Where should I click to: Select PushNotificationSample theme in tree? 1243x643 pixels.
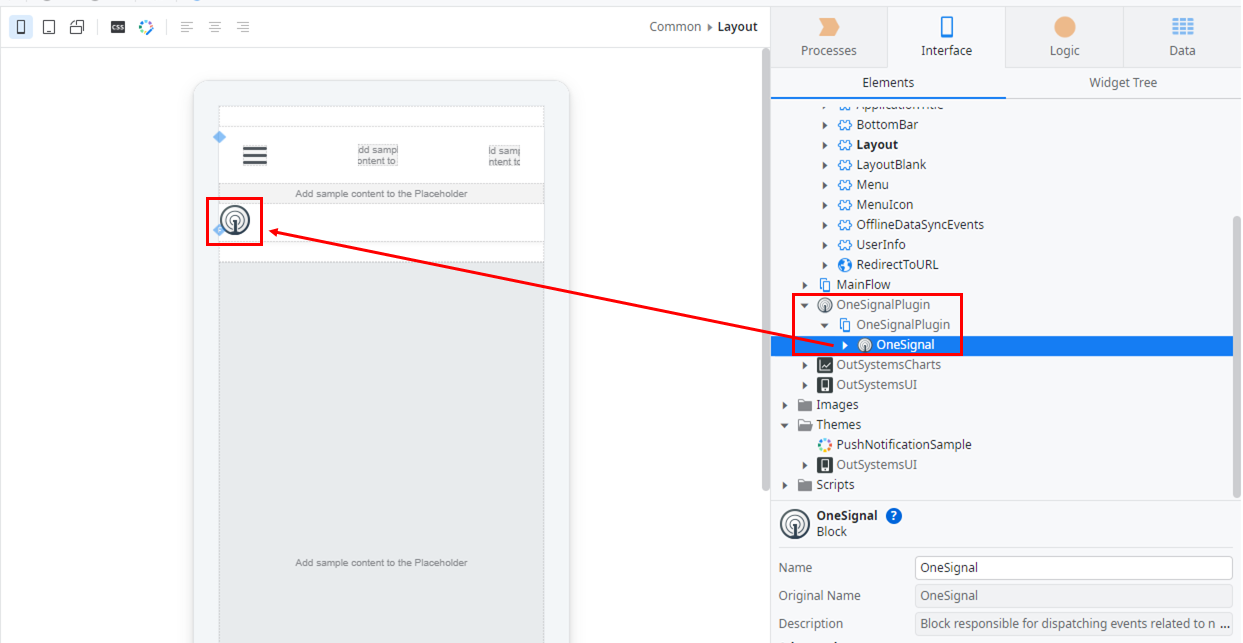tap(903, 445)
